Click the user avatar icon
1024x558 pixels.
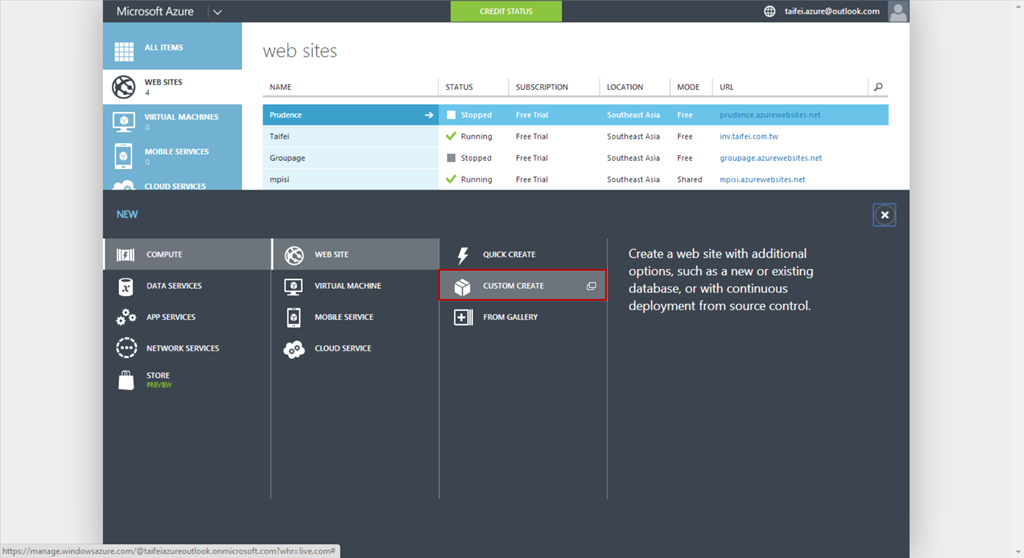pyautogui.click(x=898, y=11)
